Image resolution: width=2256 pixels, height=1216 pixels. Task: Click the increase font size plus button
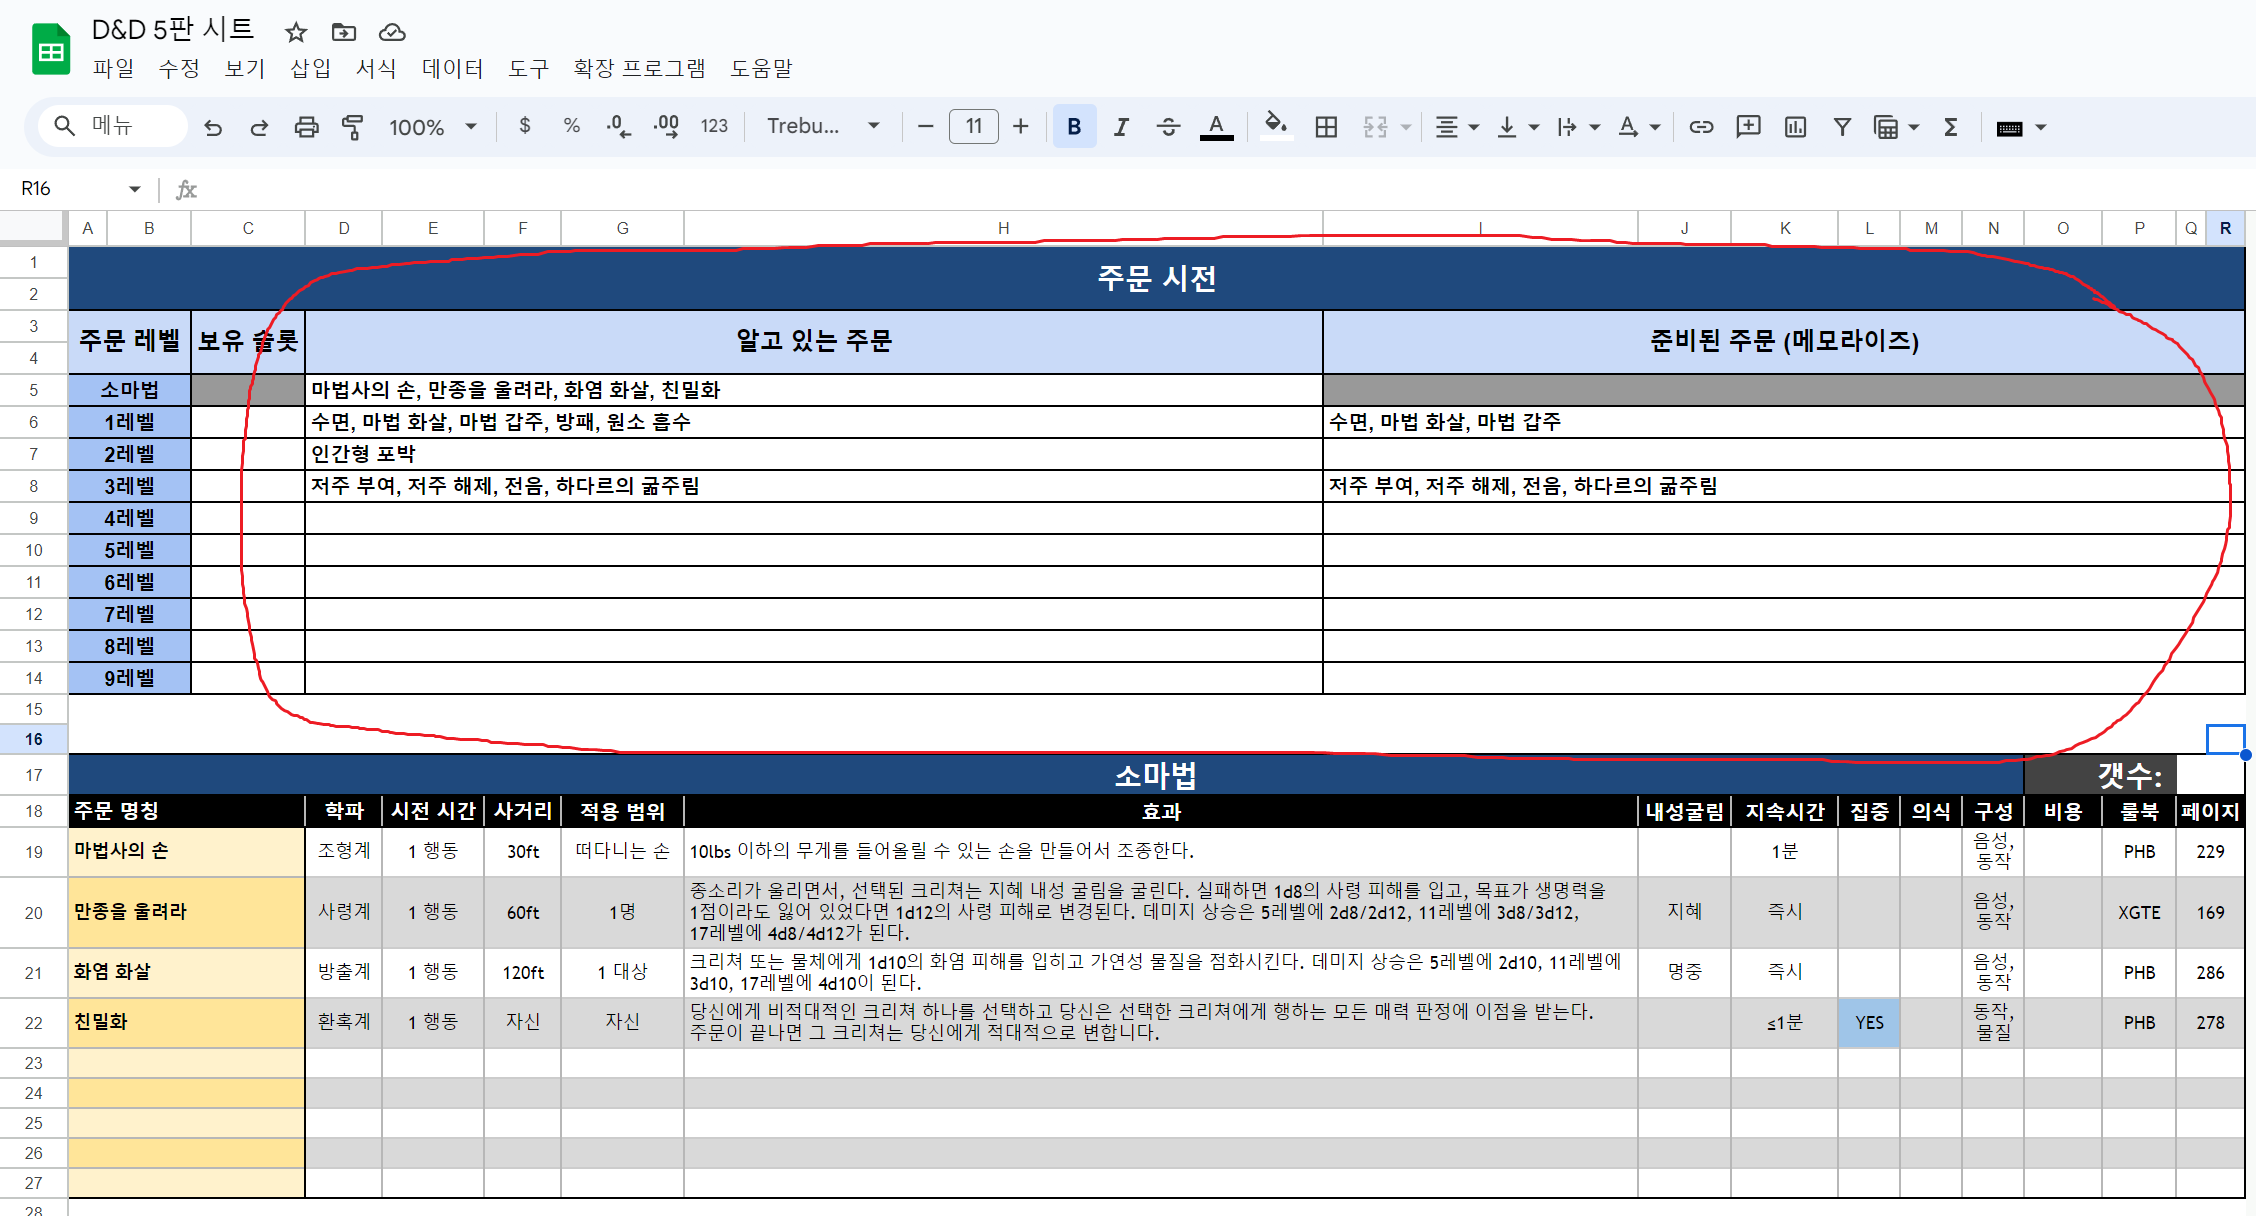coord(1020,127)
